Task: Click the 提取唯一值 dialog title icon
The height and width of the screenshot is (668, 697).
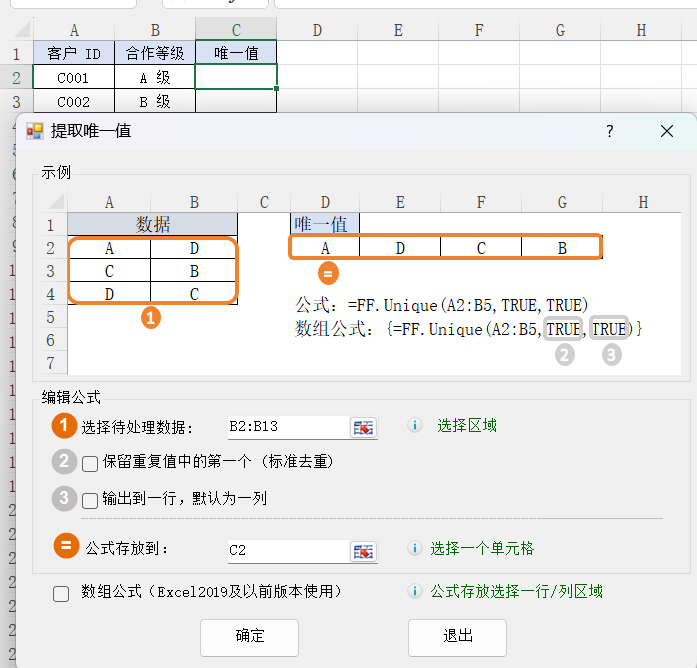Action: click(35, 131)
